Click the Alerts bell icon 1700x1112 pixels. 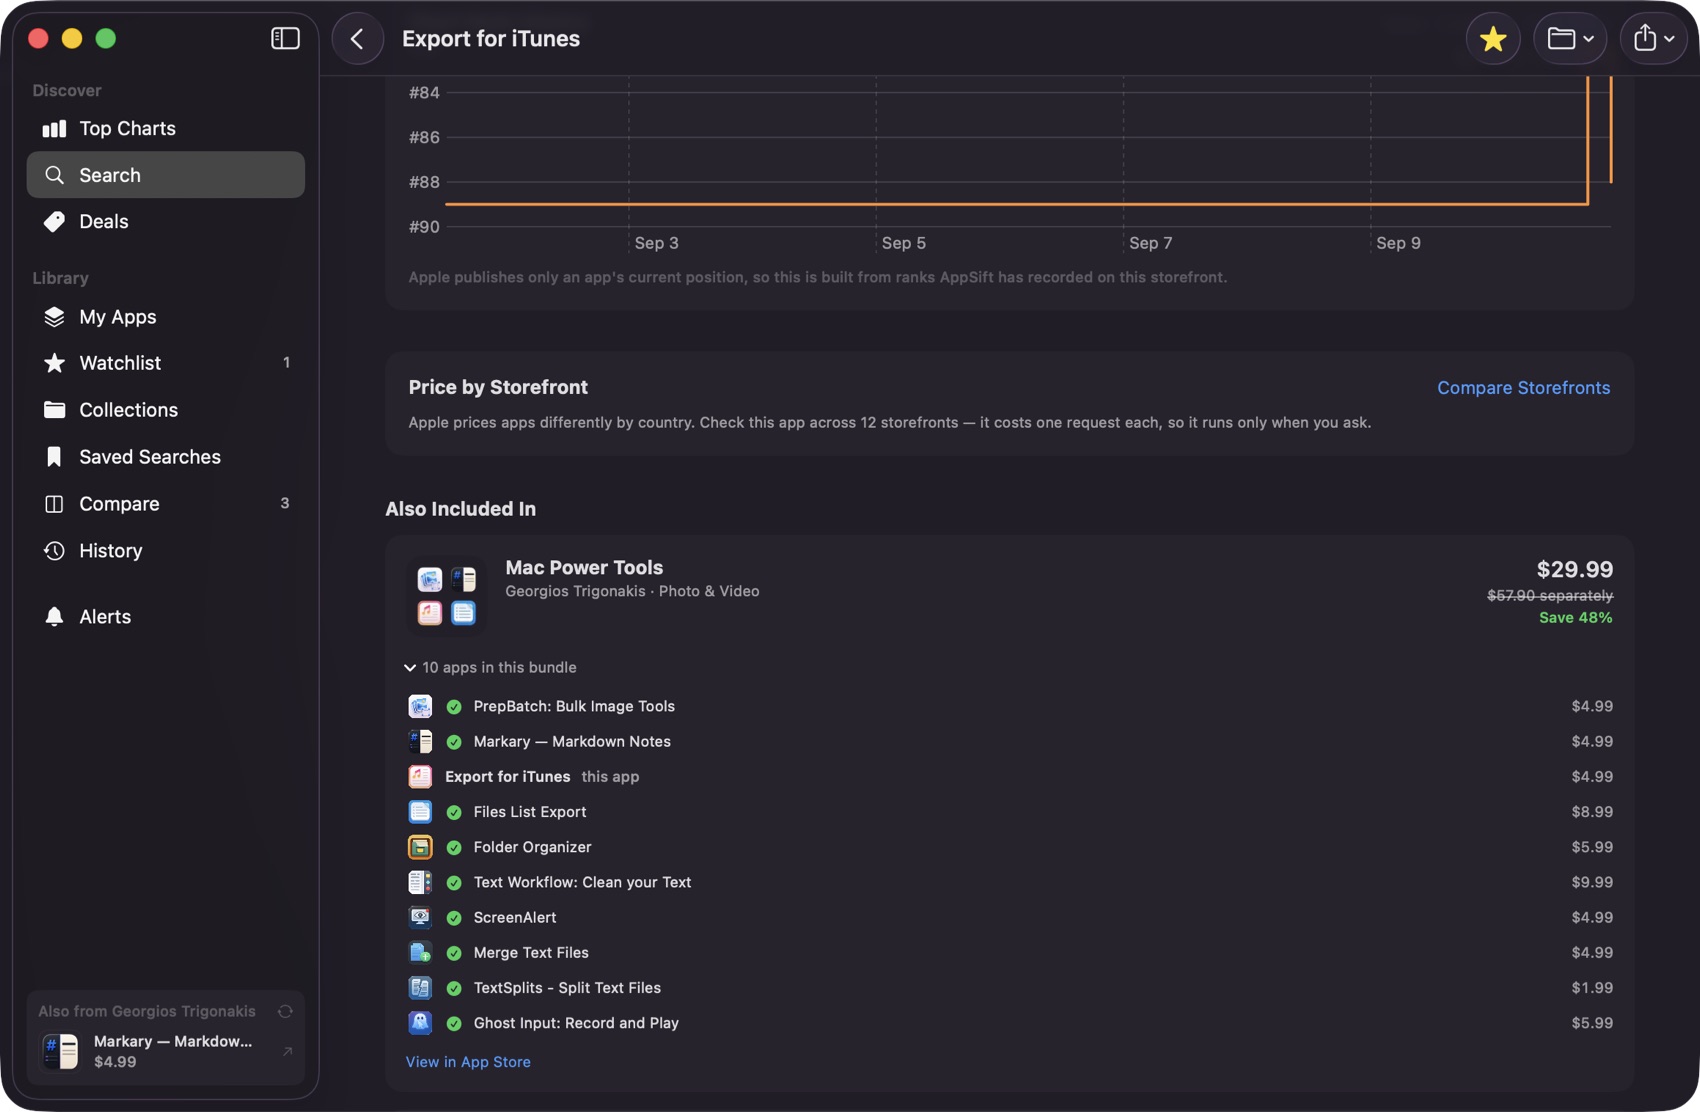click(x=54, y=617)
